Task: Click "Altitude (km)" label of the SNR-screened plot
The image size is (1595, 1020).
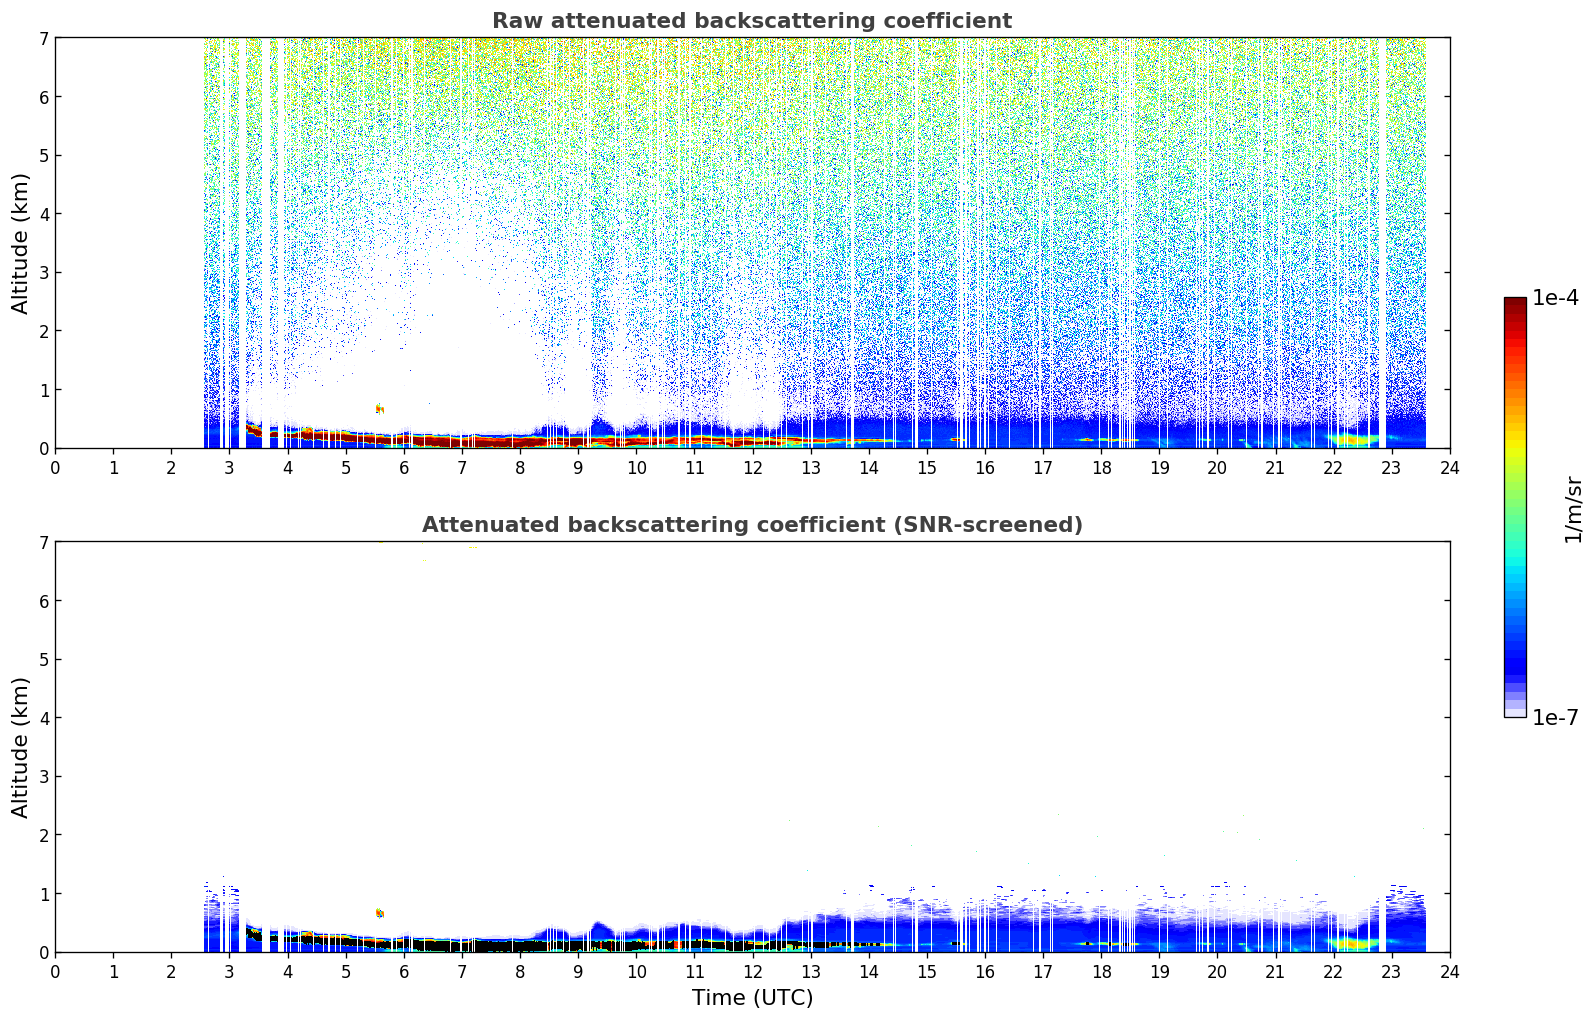Action: 21,747
